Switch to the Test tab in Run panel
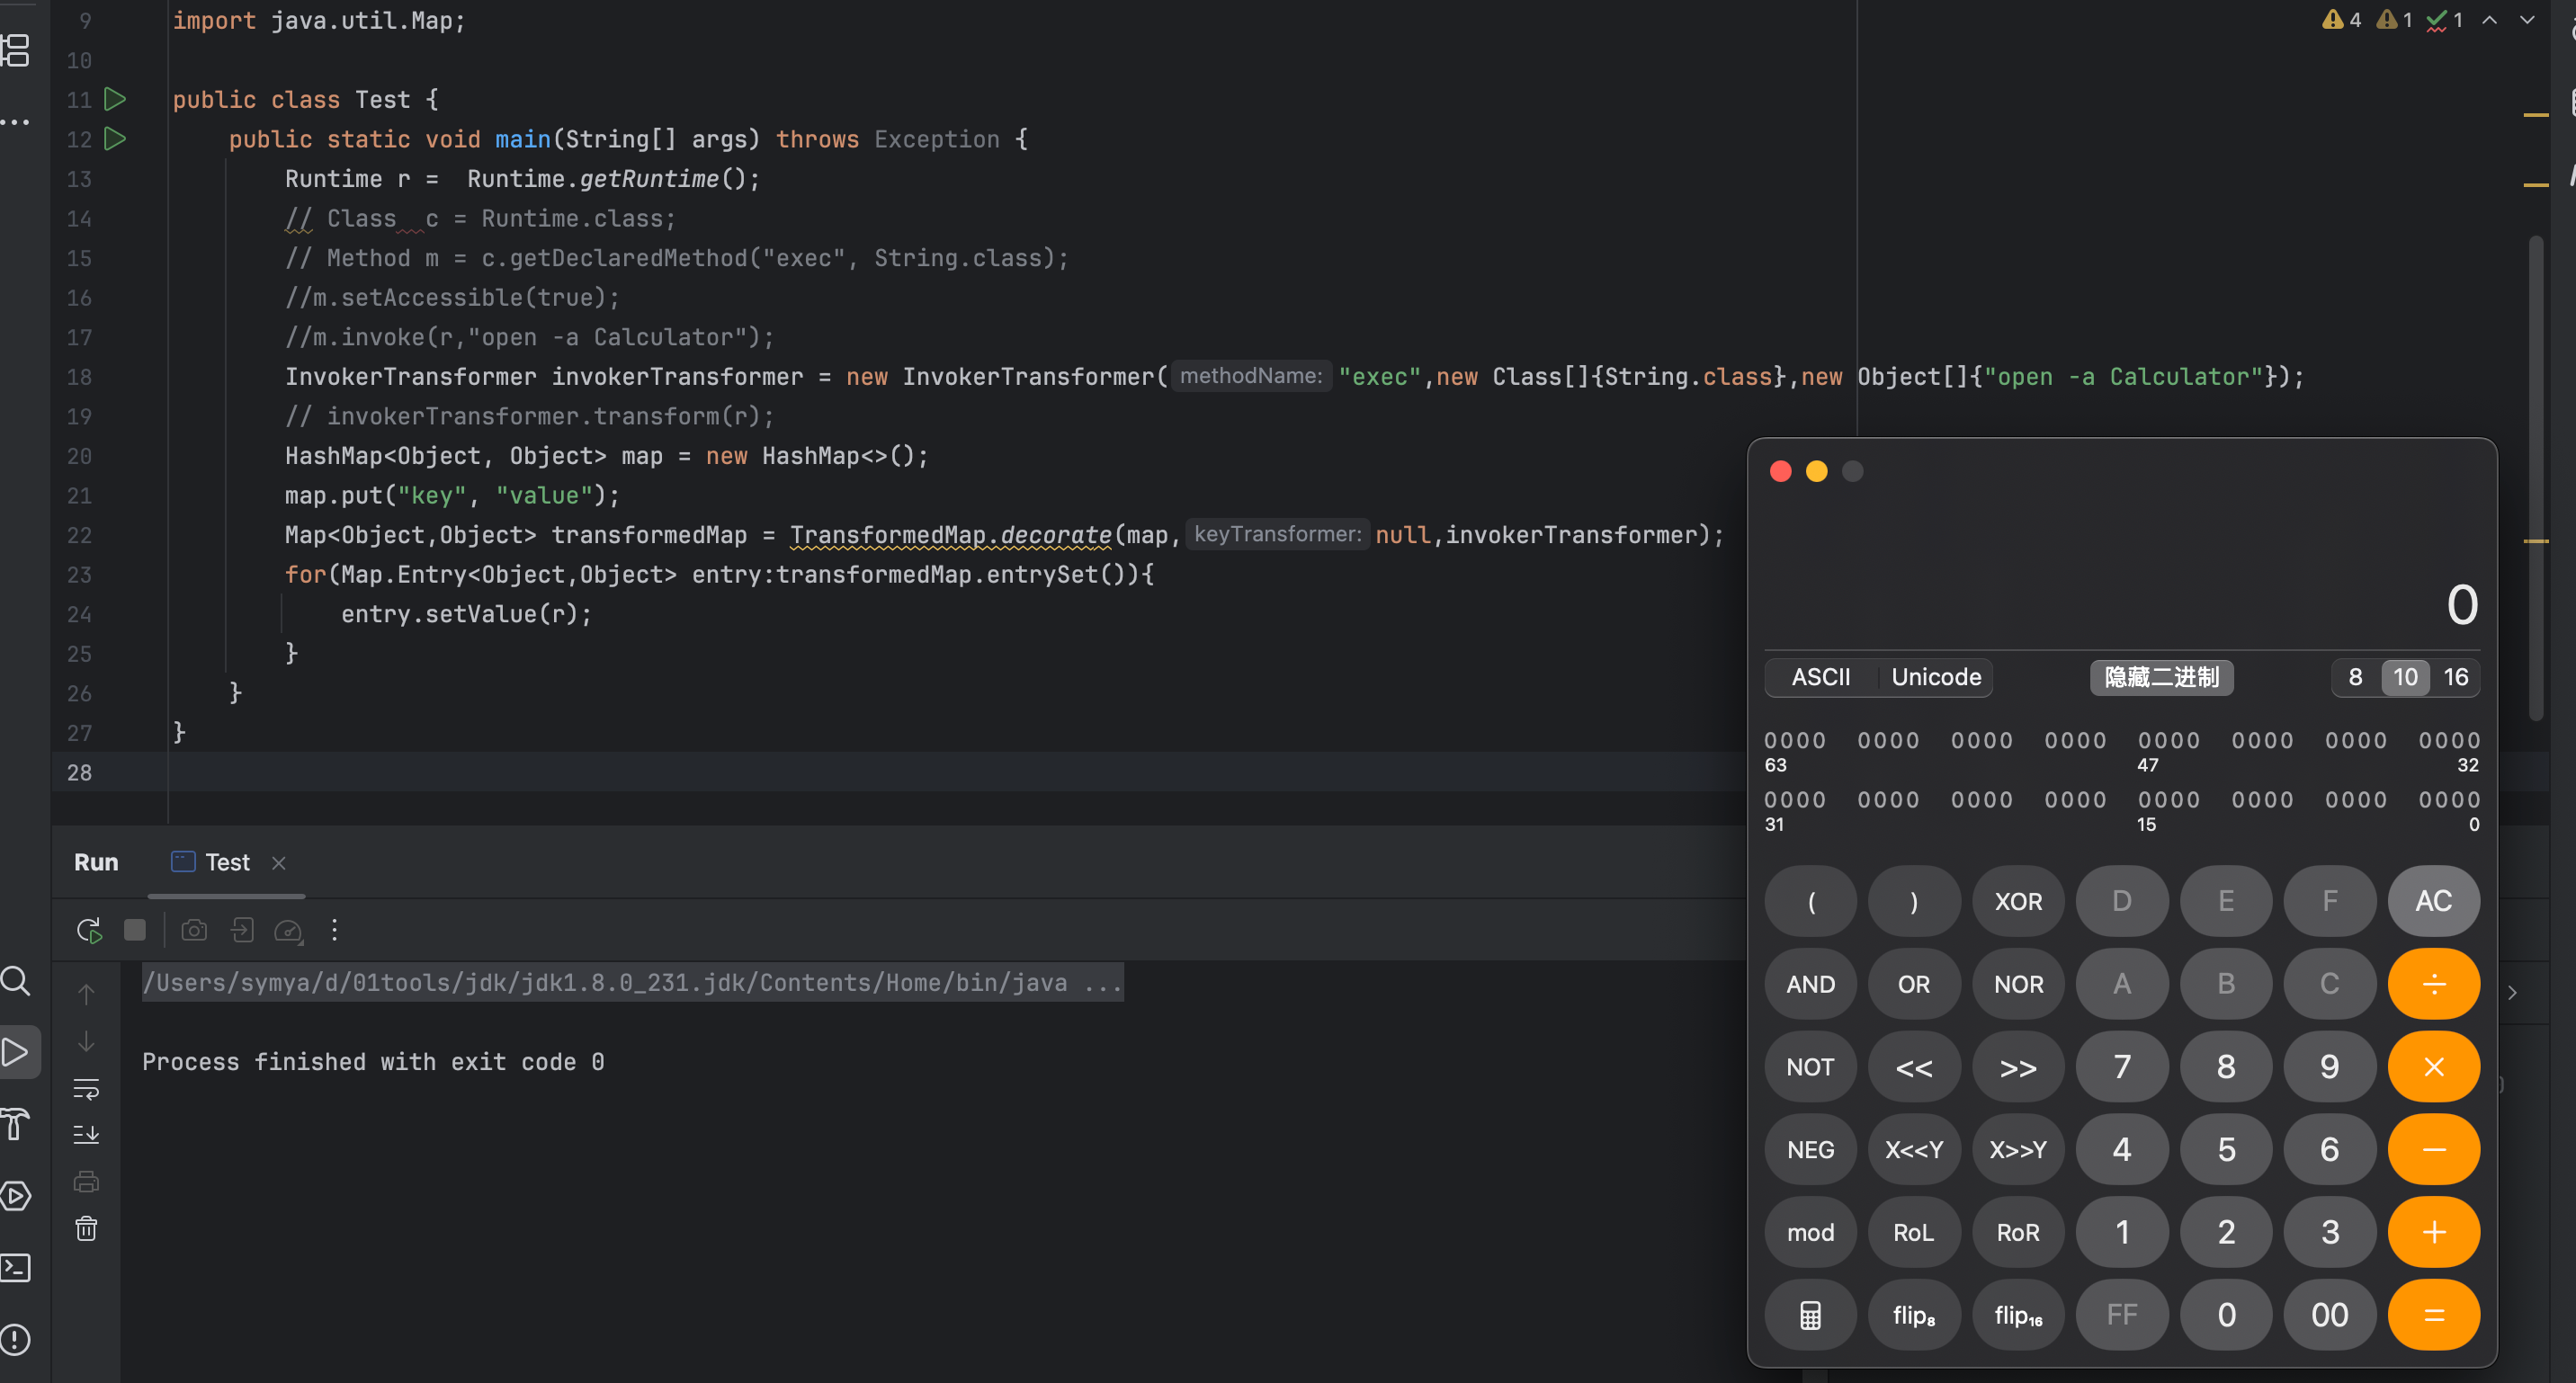This screenshot has height=1383, width=2576. point(226,862)
